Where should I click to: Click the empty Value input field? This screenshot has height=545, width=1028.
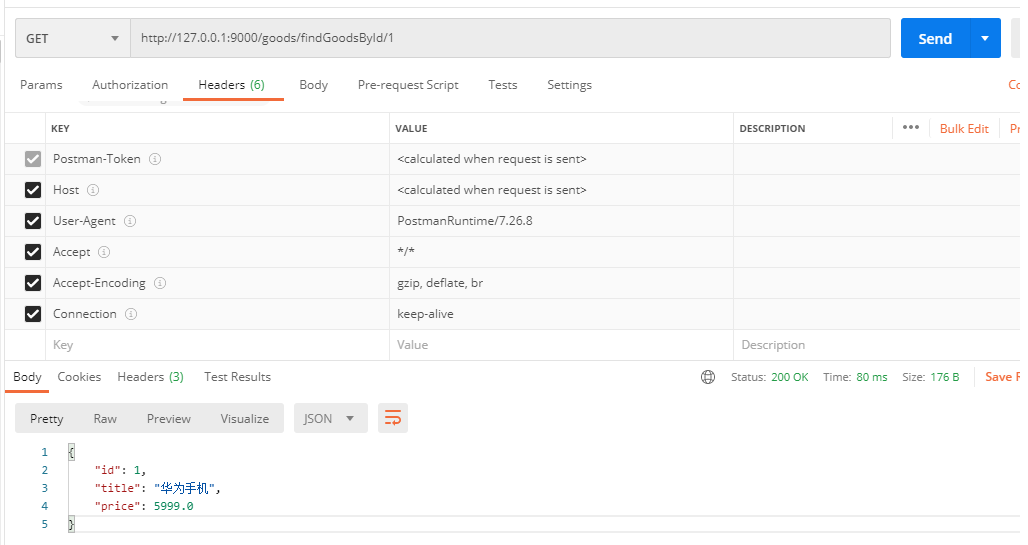561,345
